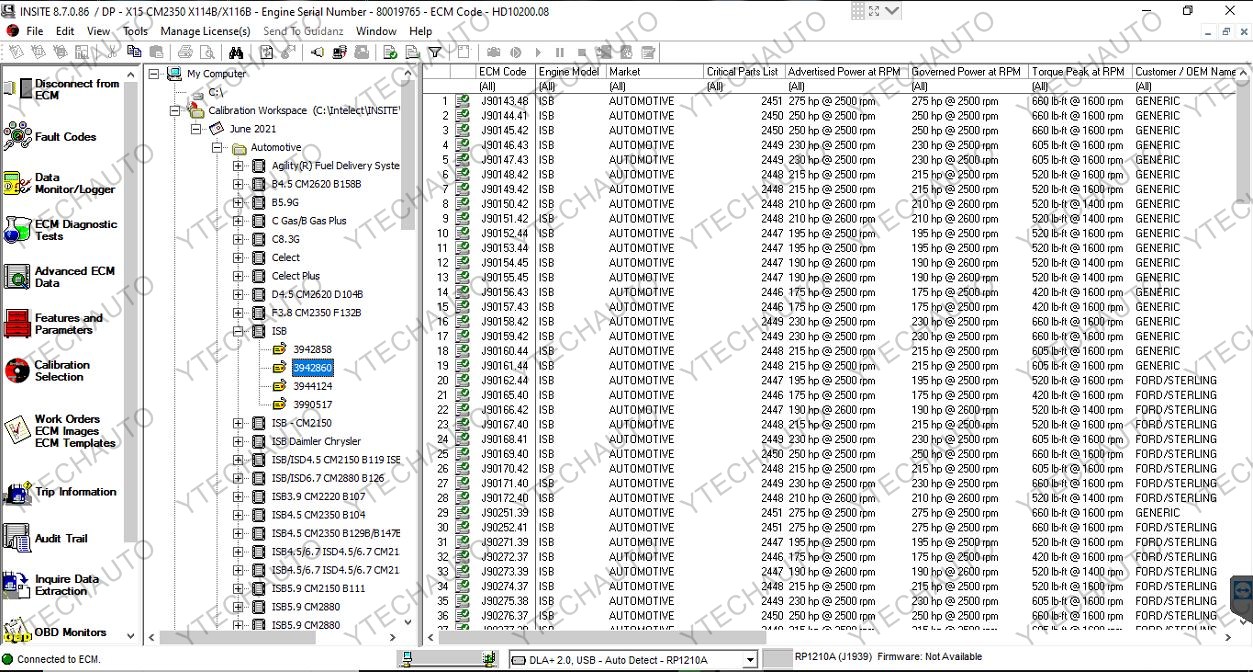Sort by Torque Peak at RPM header
The height and width of the screenshot is (672, 1253).
[x=1079, y=72]
